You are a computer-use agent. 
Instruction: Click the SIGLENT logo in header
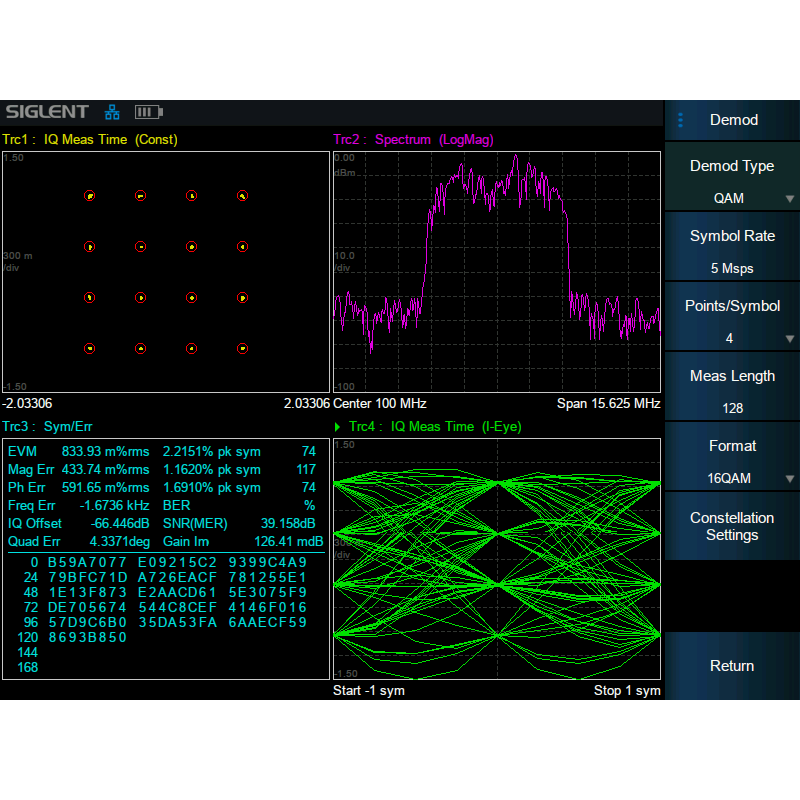(47, 112)
